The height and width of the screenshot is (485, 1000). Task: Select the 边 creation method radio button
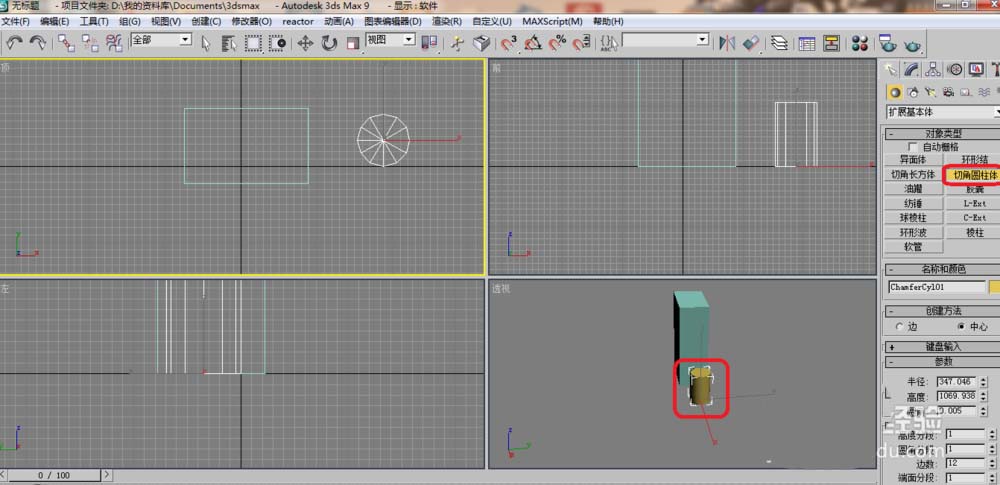900,326
